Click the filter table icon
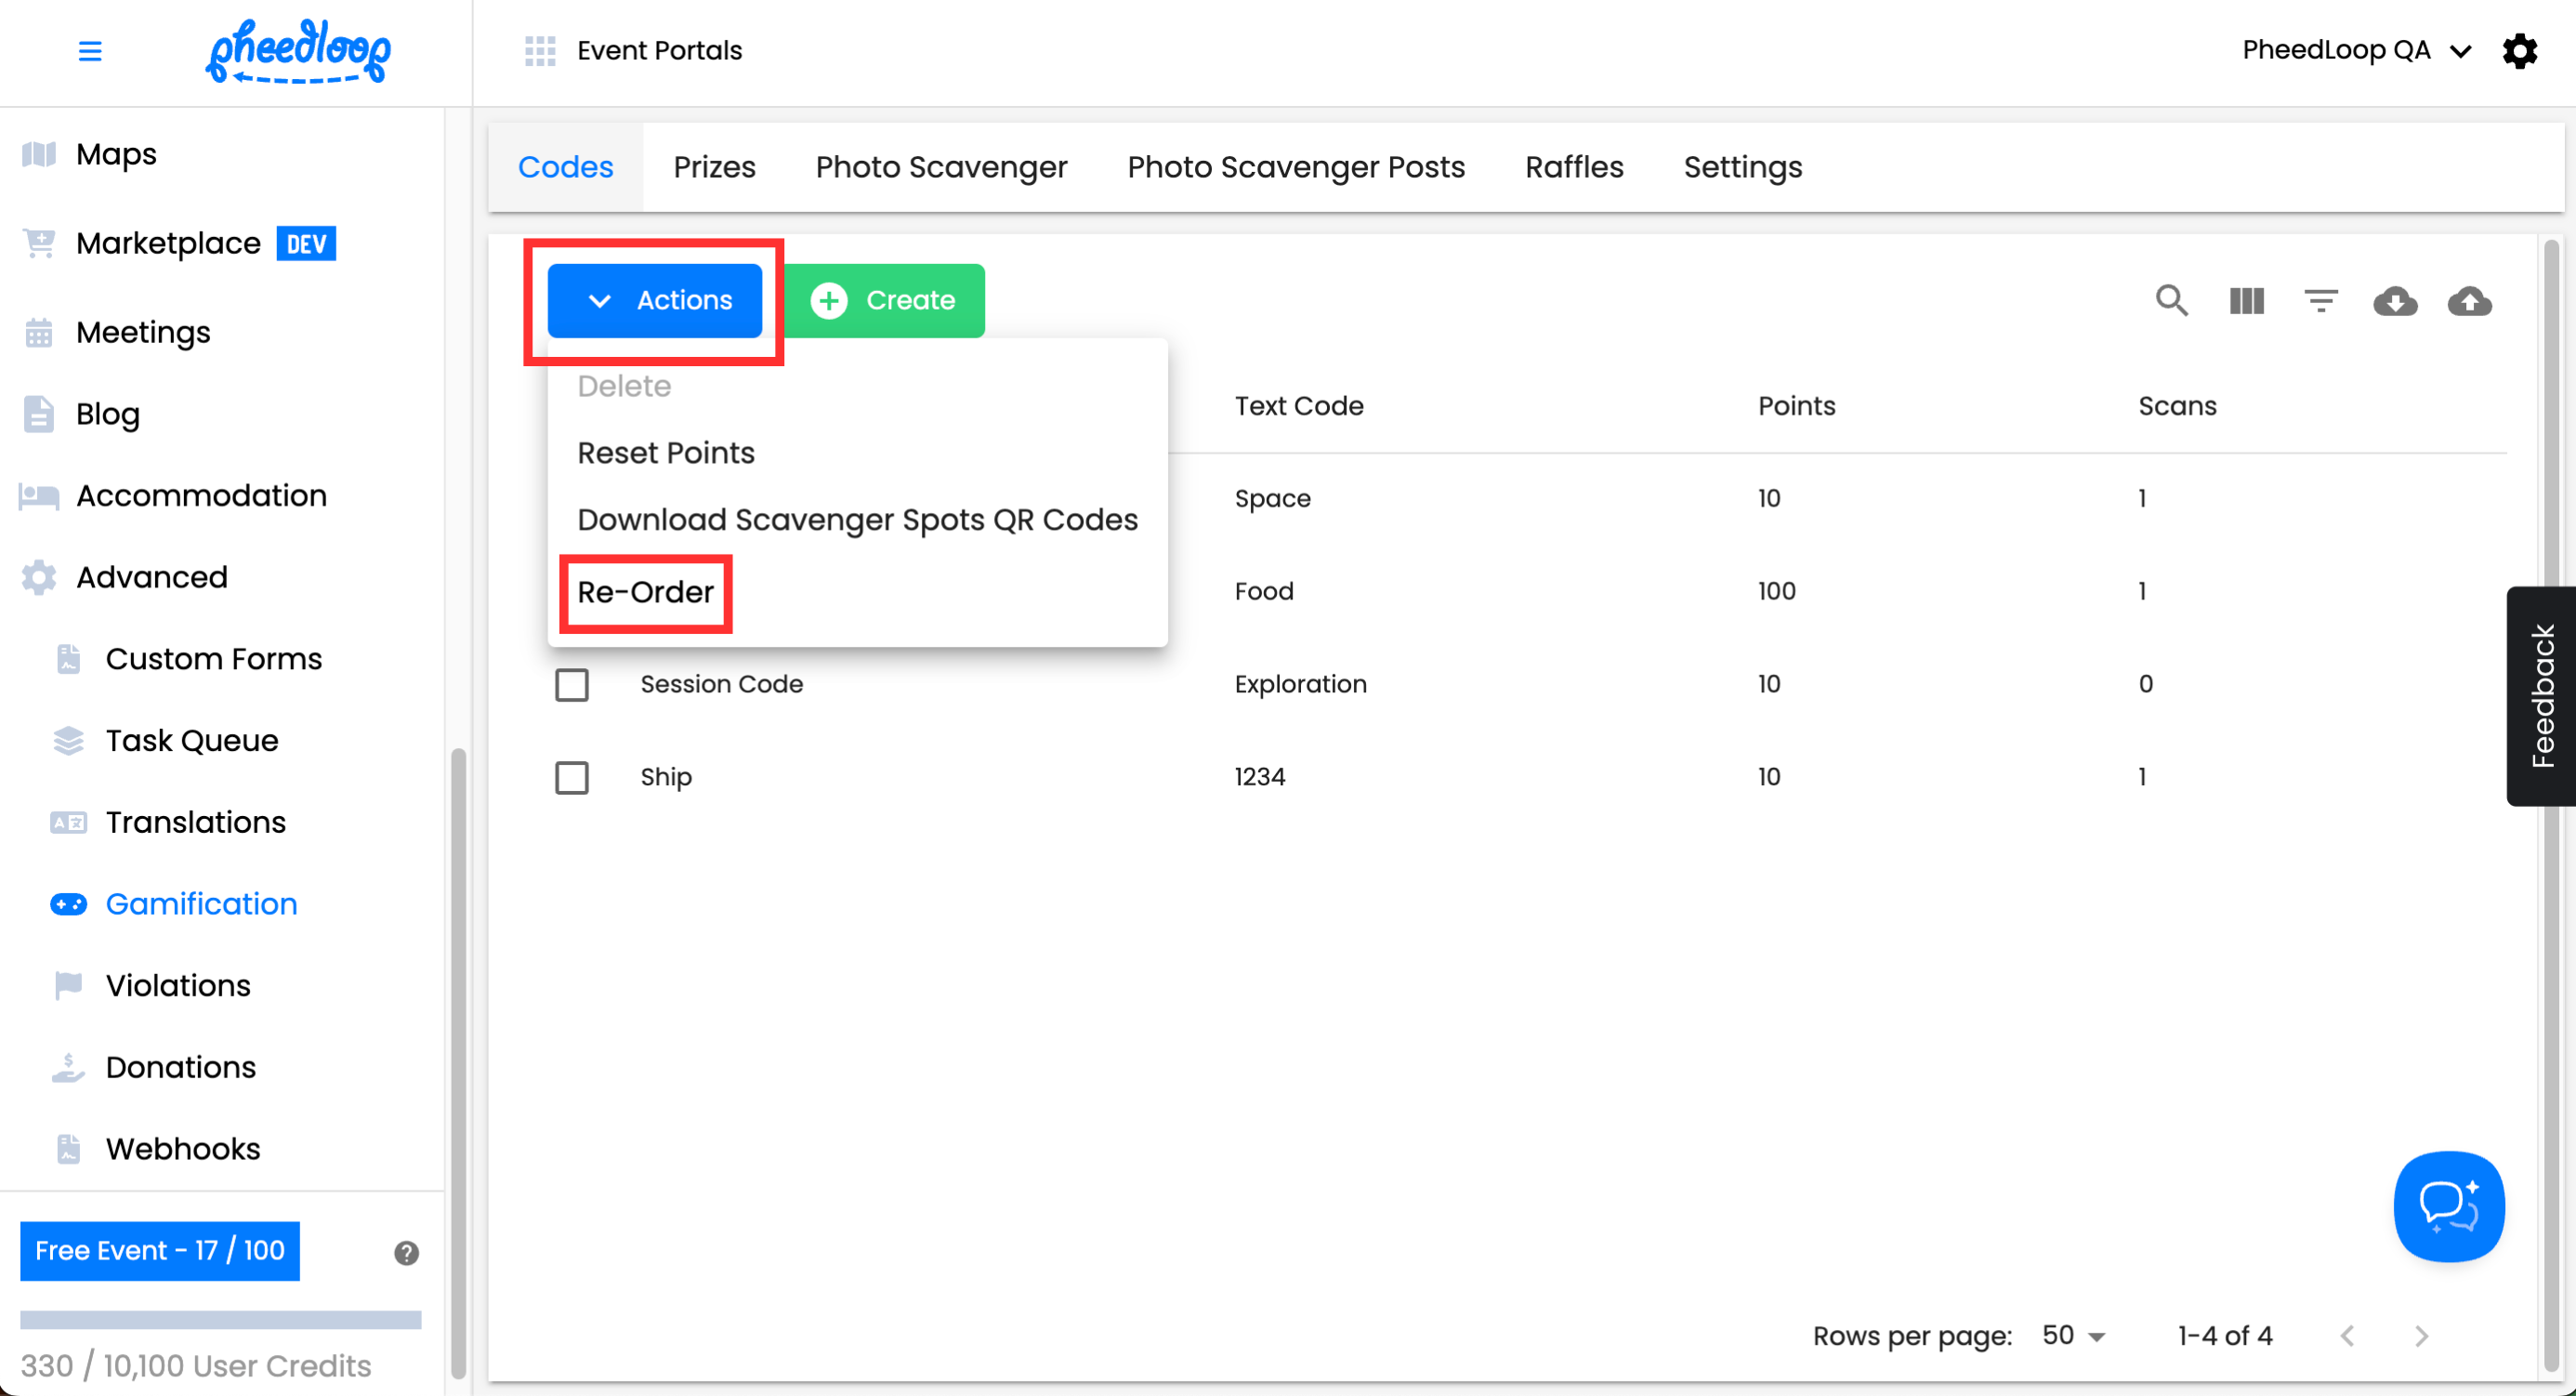 coord(2320,300)
